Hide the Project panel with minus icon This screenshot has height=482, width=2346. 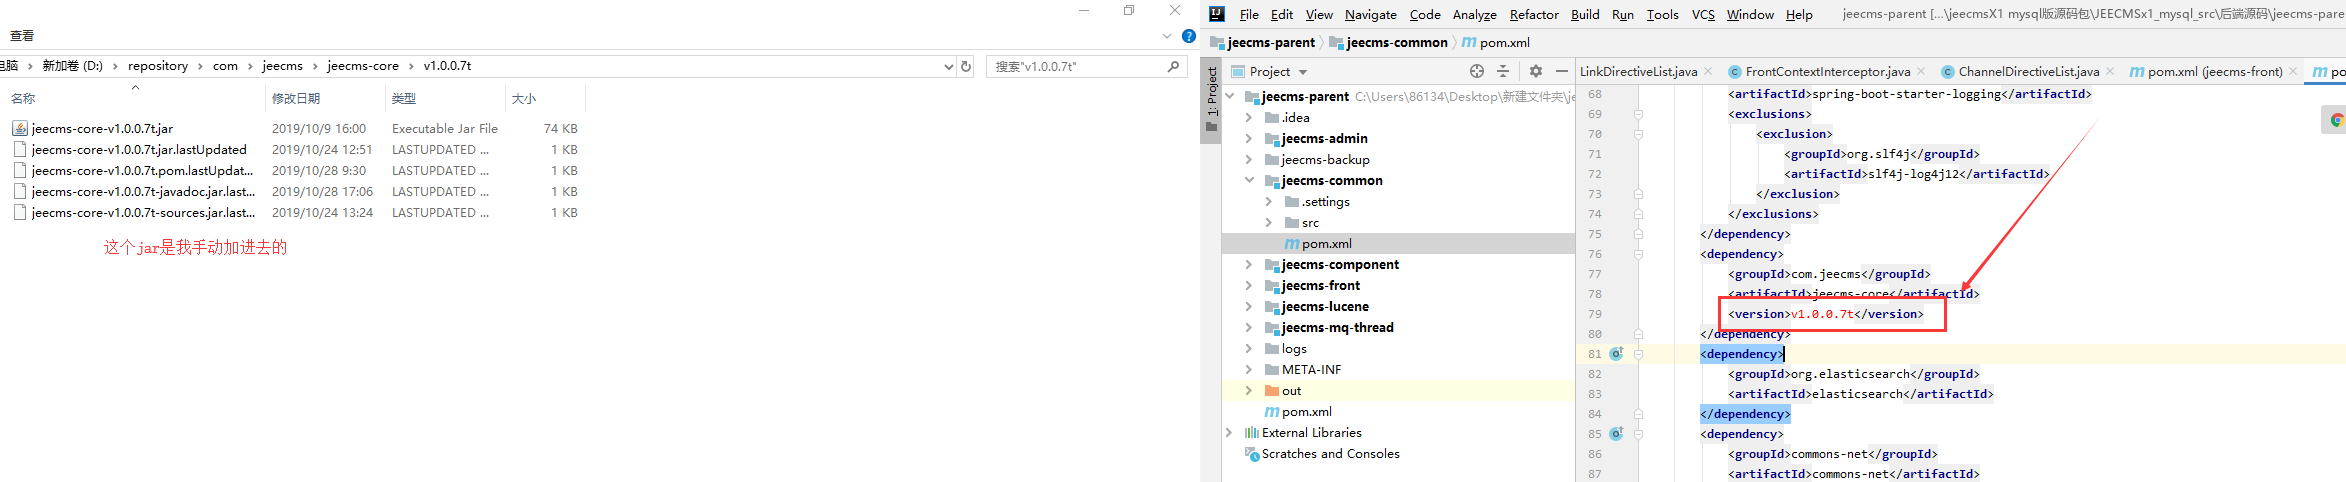pos(1561,71)
